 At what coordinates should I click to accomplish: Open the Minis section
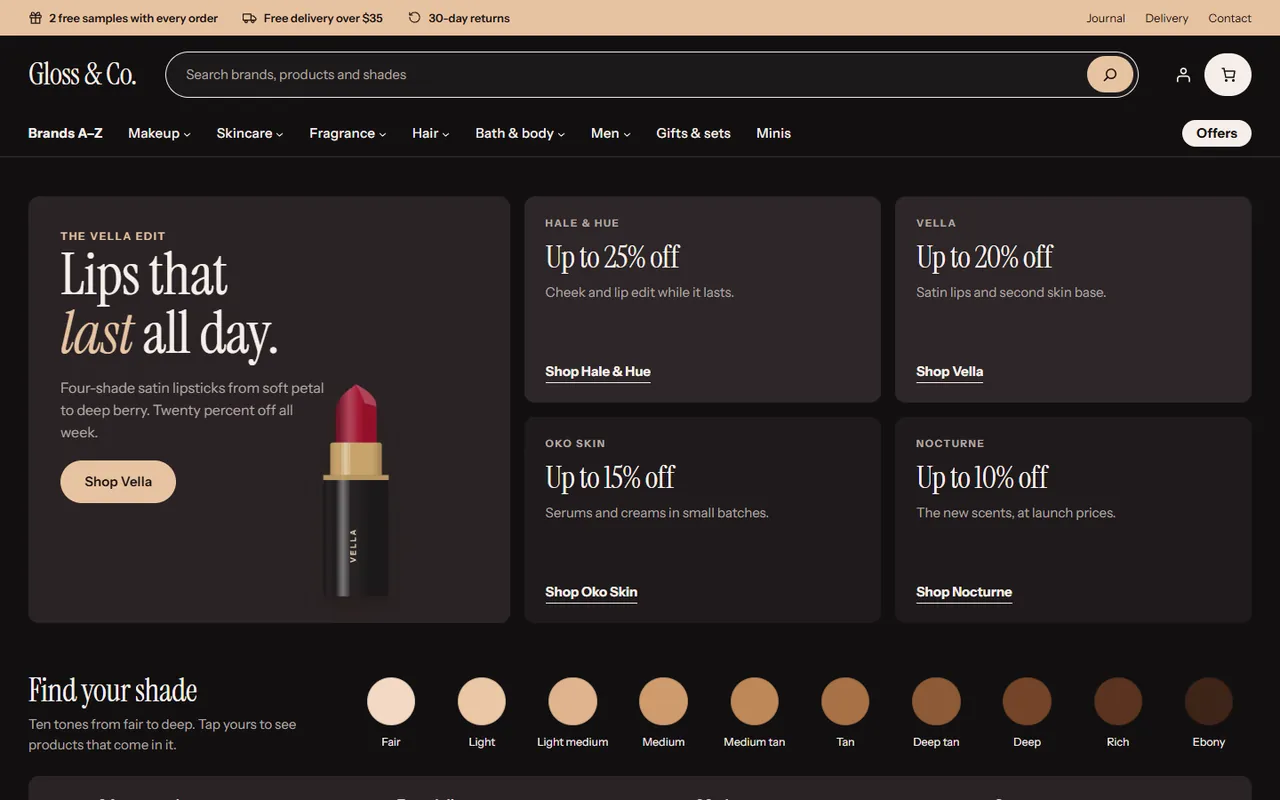tap(773, 133)
